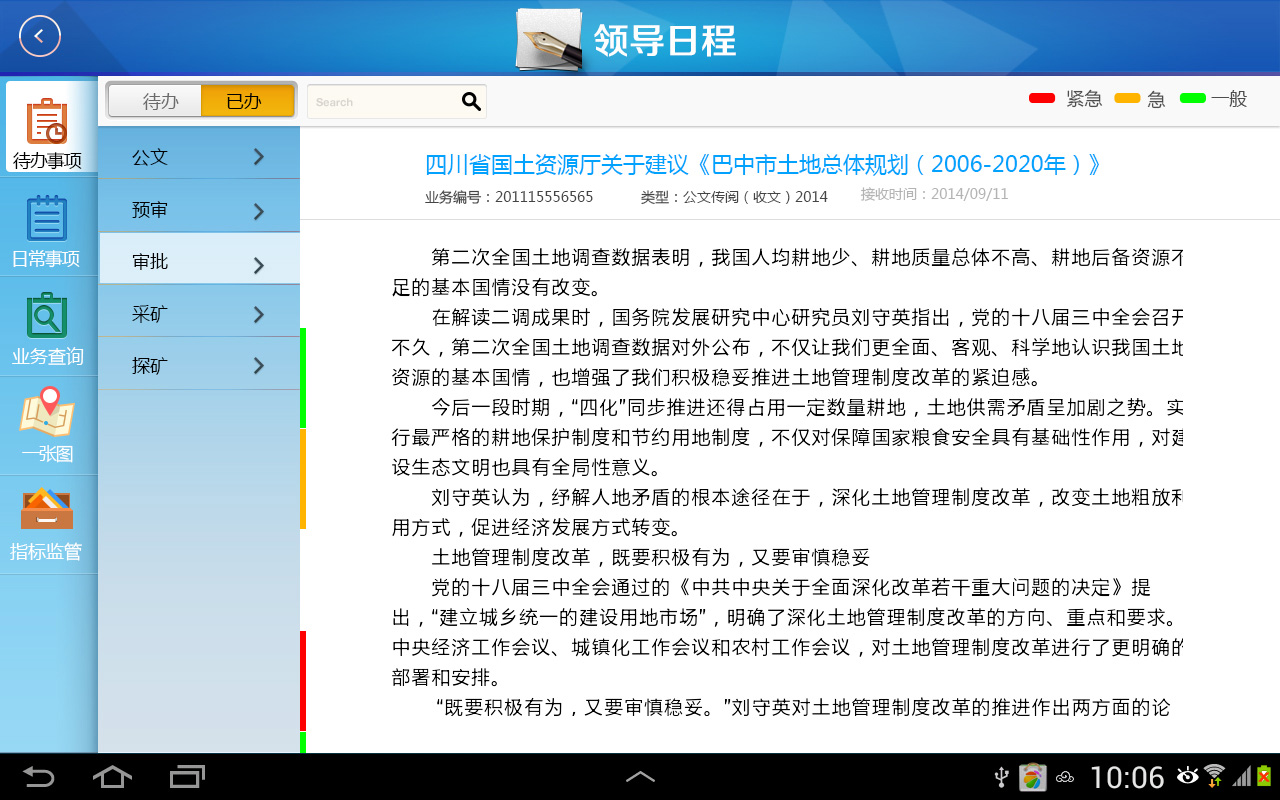Tap 领导日程 header title
The image size is (1280, 800).
pos(665,40)
